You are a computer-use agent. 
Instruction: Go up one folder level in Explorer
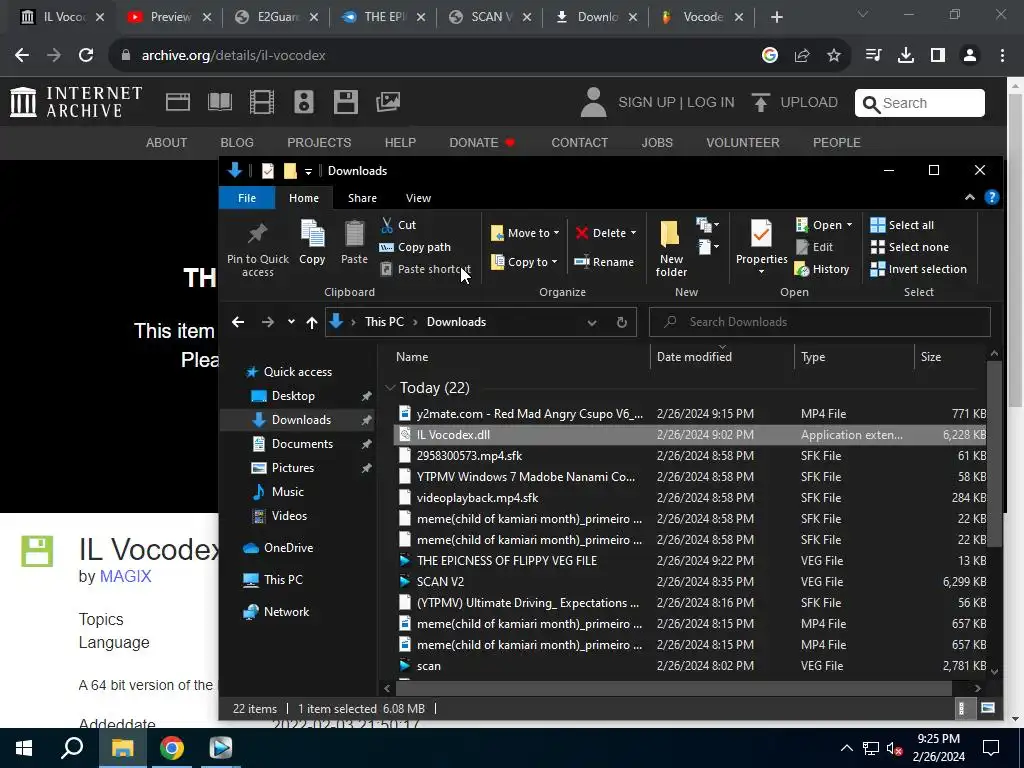(x=312, y=322)
